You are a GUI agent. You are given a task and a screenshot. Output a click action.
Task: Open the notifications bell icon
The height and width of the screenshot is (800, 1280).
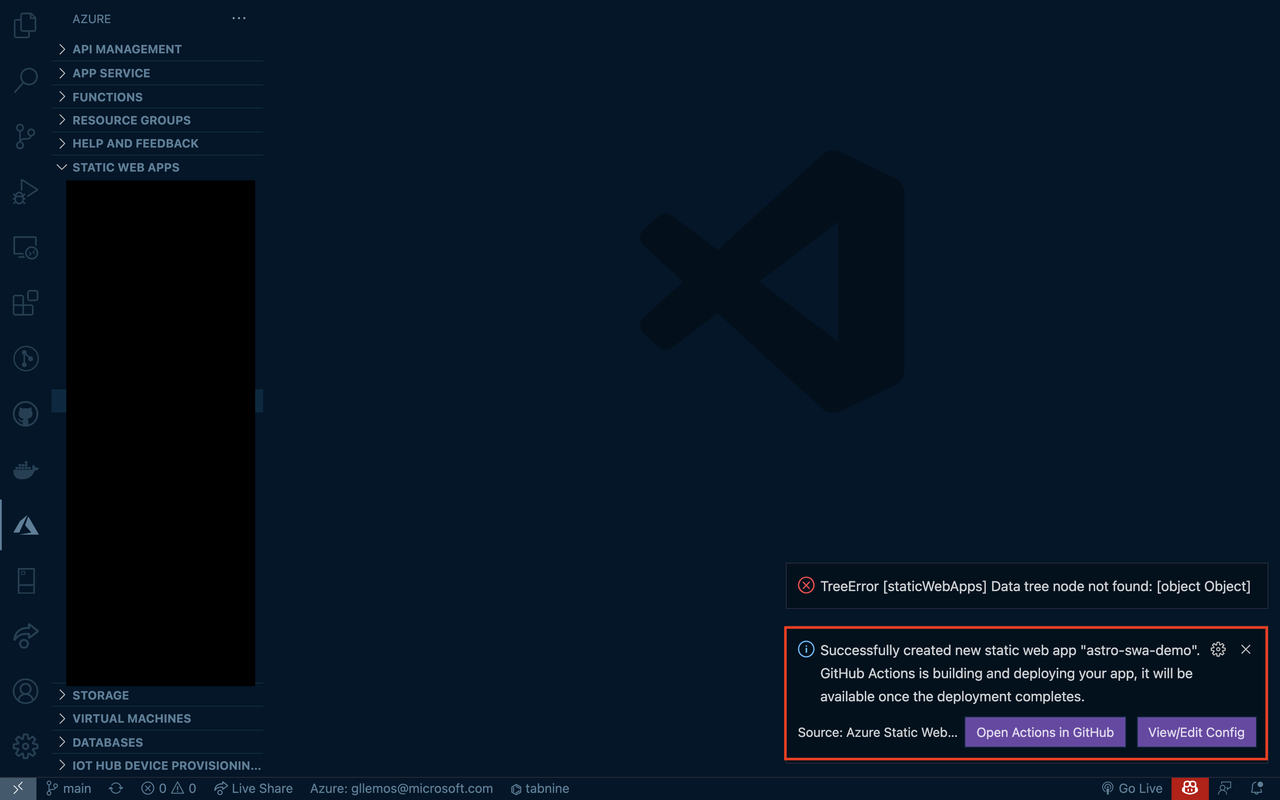[1257, 788]
